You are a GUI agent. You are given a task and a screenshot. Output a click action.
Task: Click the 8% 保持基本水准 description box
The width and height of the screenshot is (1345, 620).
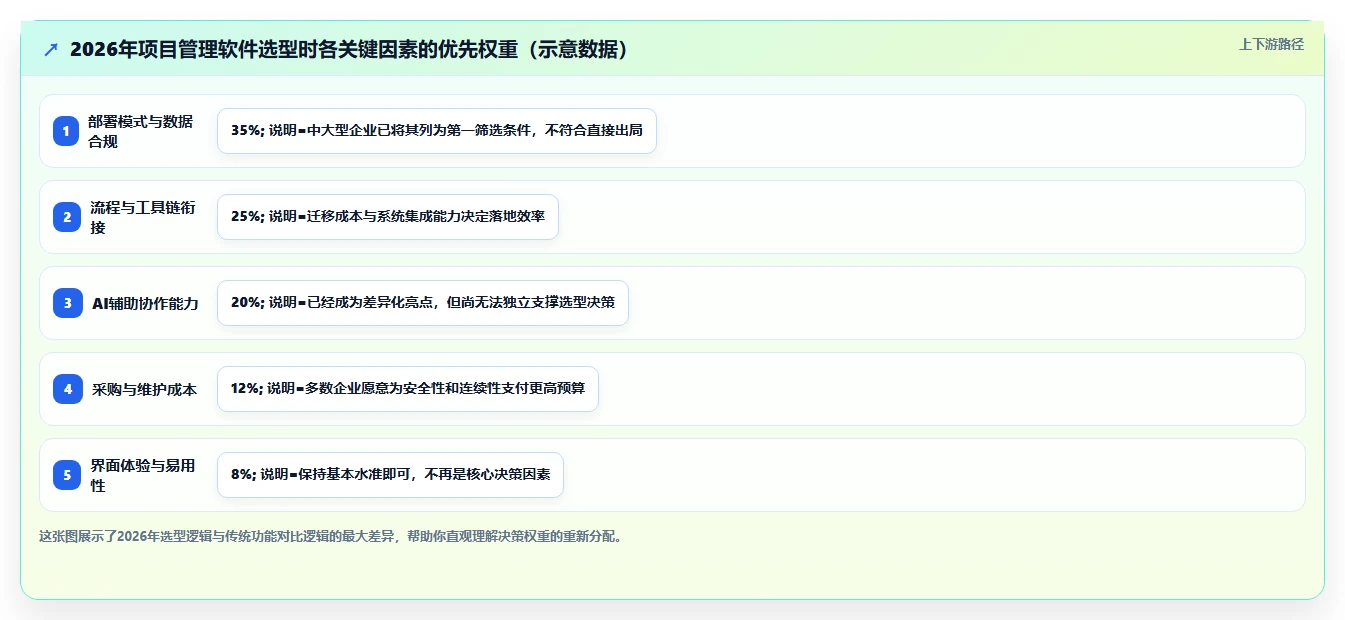click(x=390, y=475)
